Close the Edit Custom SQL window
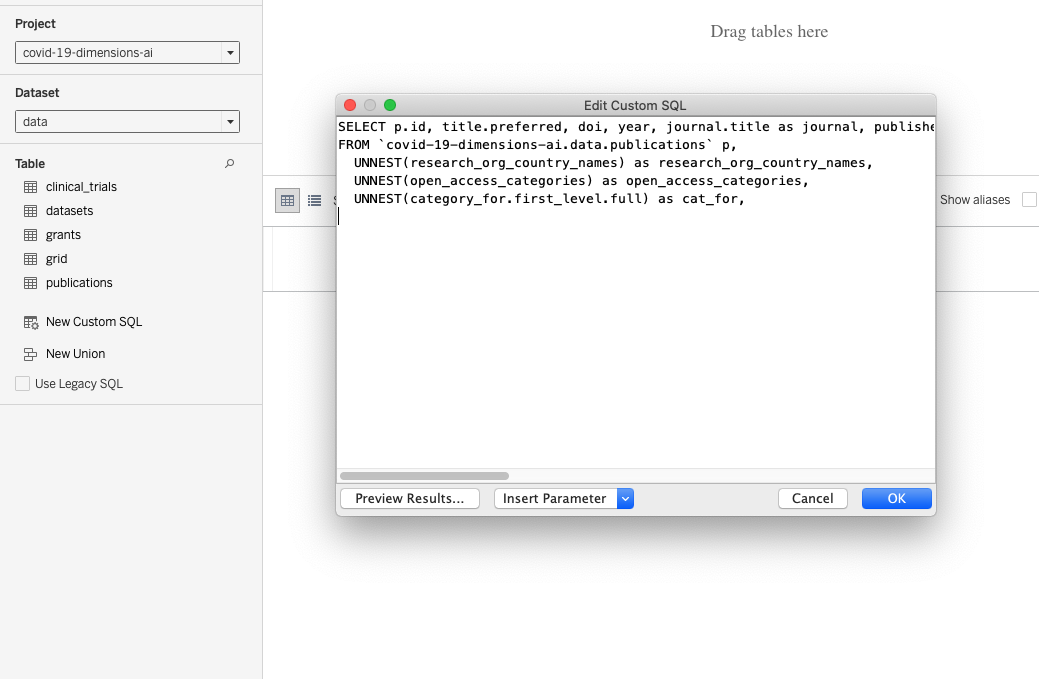This screenshot has height=679, width=1039. [350, 105]
